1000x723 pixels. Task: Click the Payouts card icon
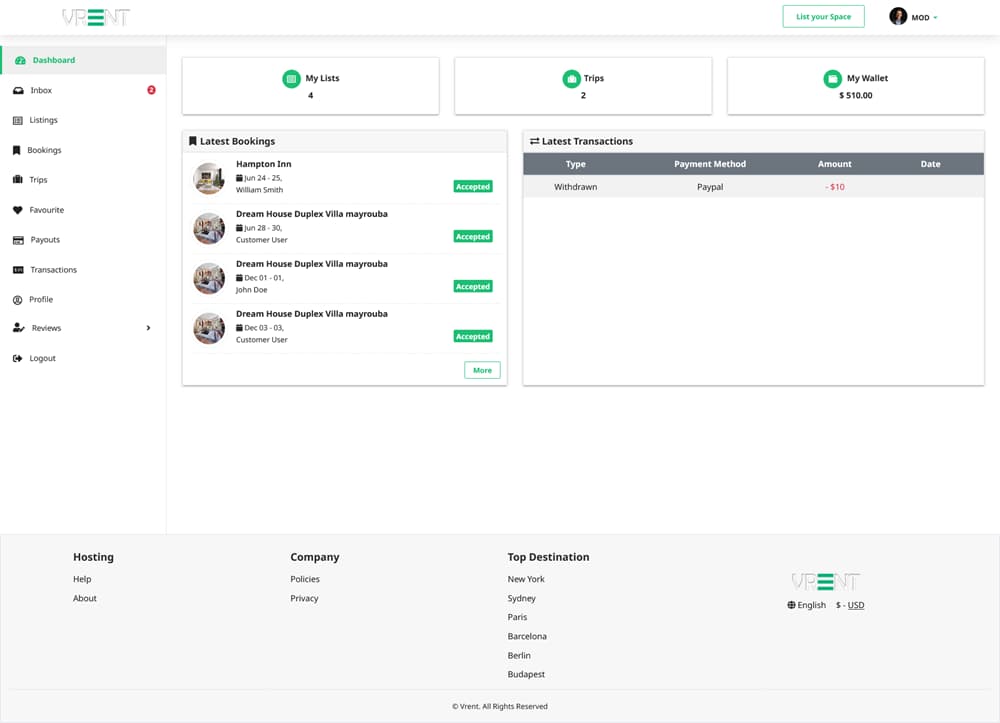click(18, 240)
